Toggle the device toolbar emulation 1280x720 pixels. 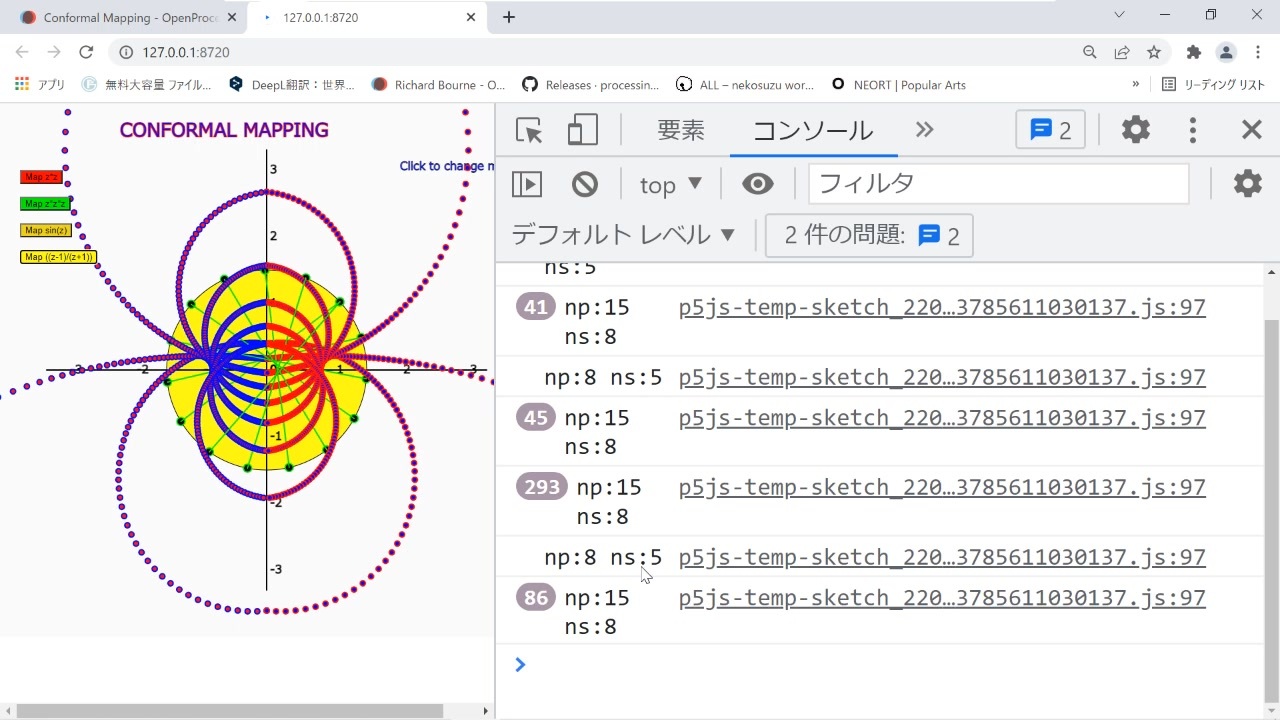(582, 130)
